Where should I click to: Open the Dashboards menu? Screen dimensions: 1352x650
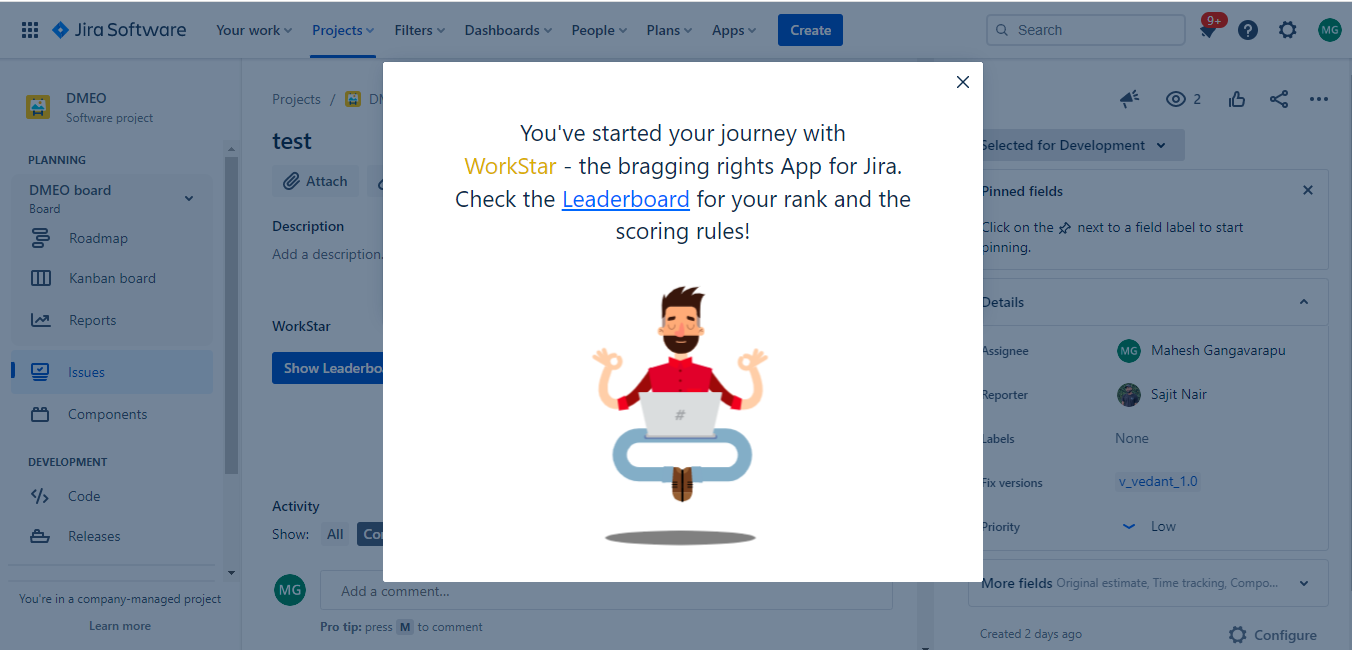tap(509, 30)
